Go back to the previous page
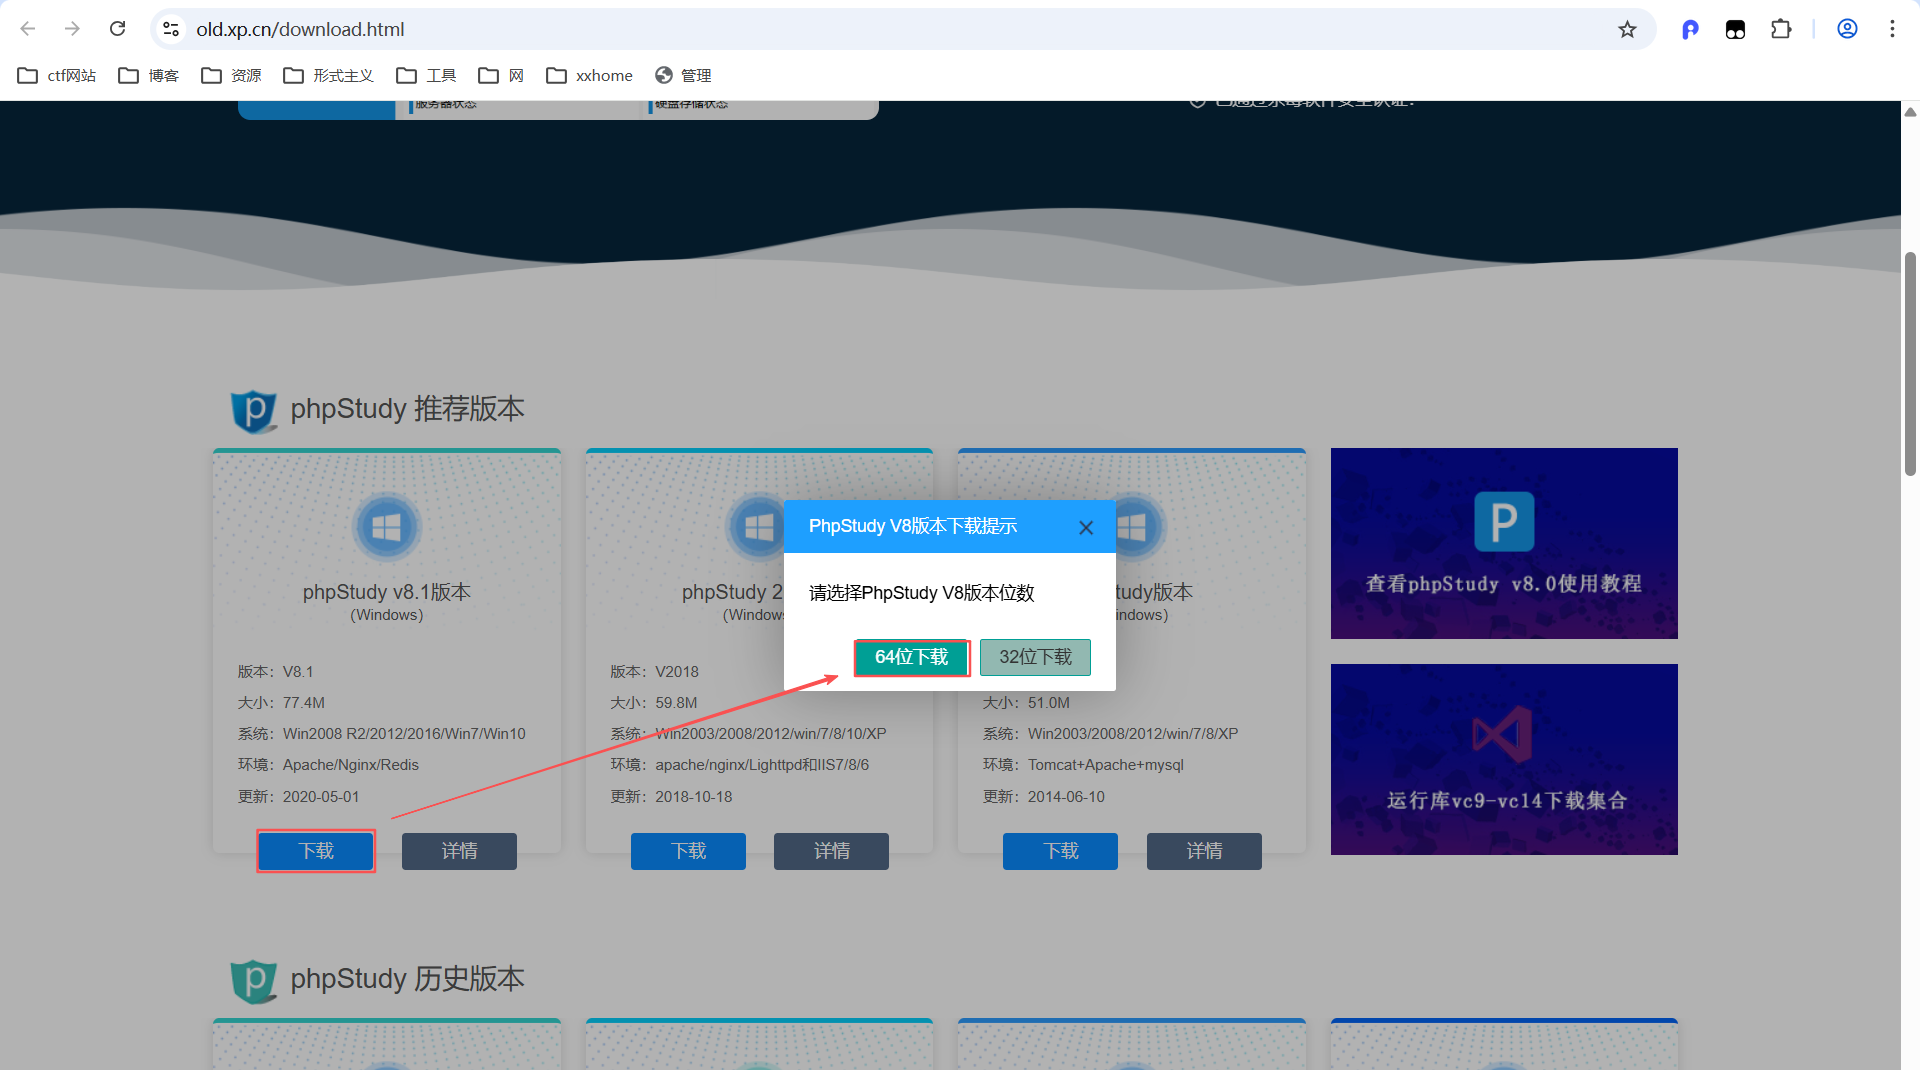1920x1070 pixels. pyautogui.click(x=28, y=29)
